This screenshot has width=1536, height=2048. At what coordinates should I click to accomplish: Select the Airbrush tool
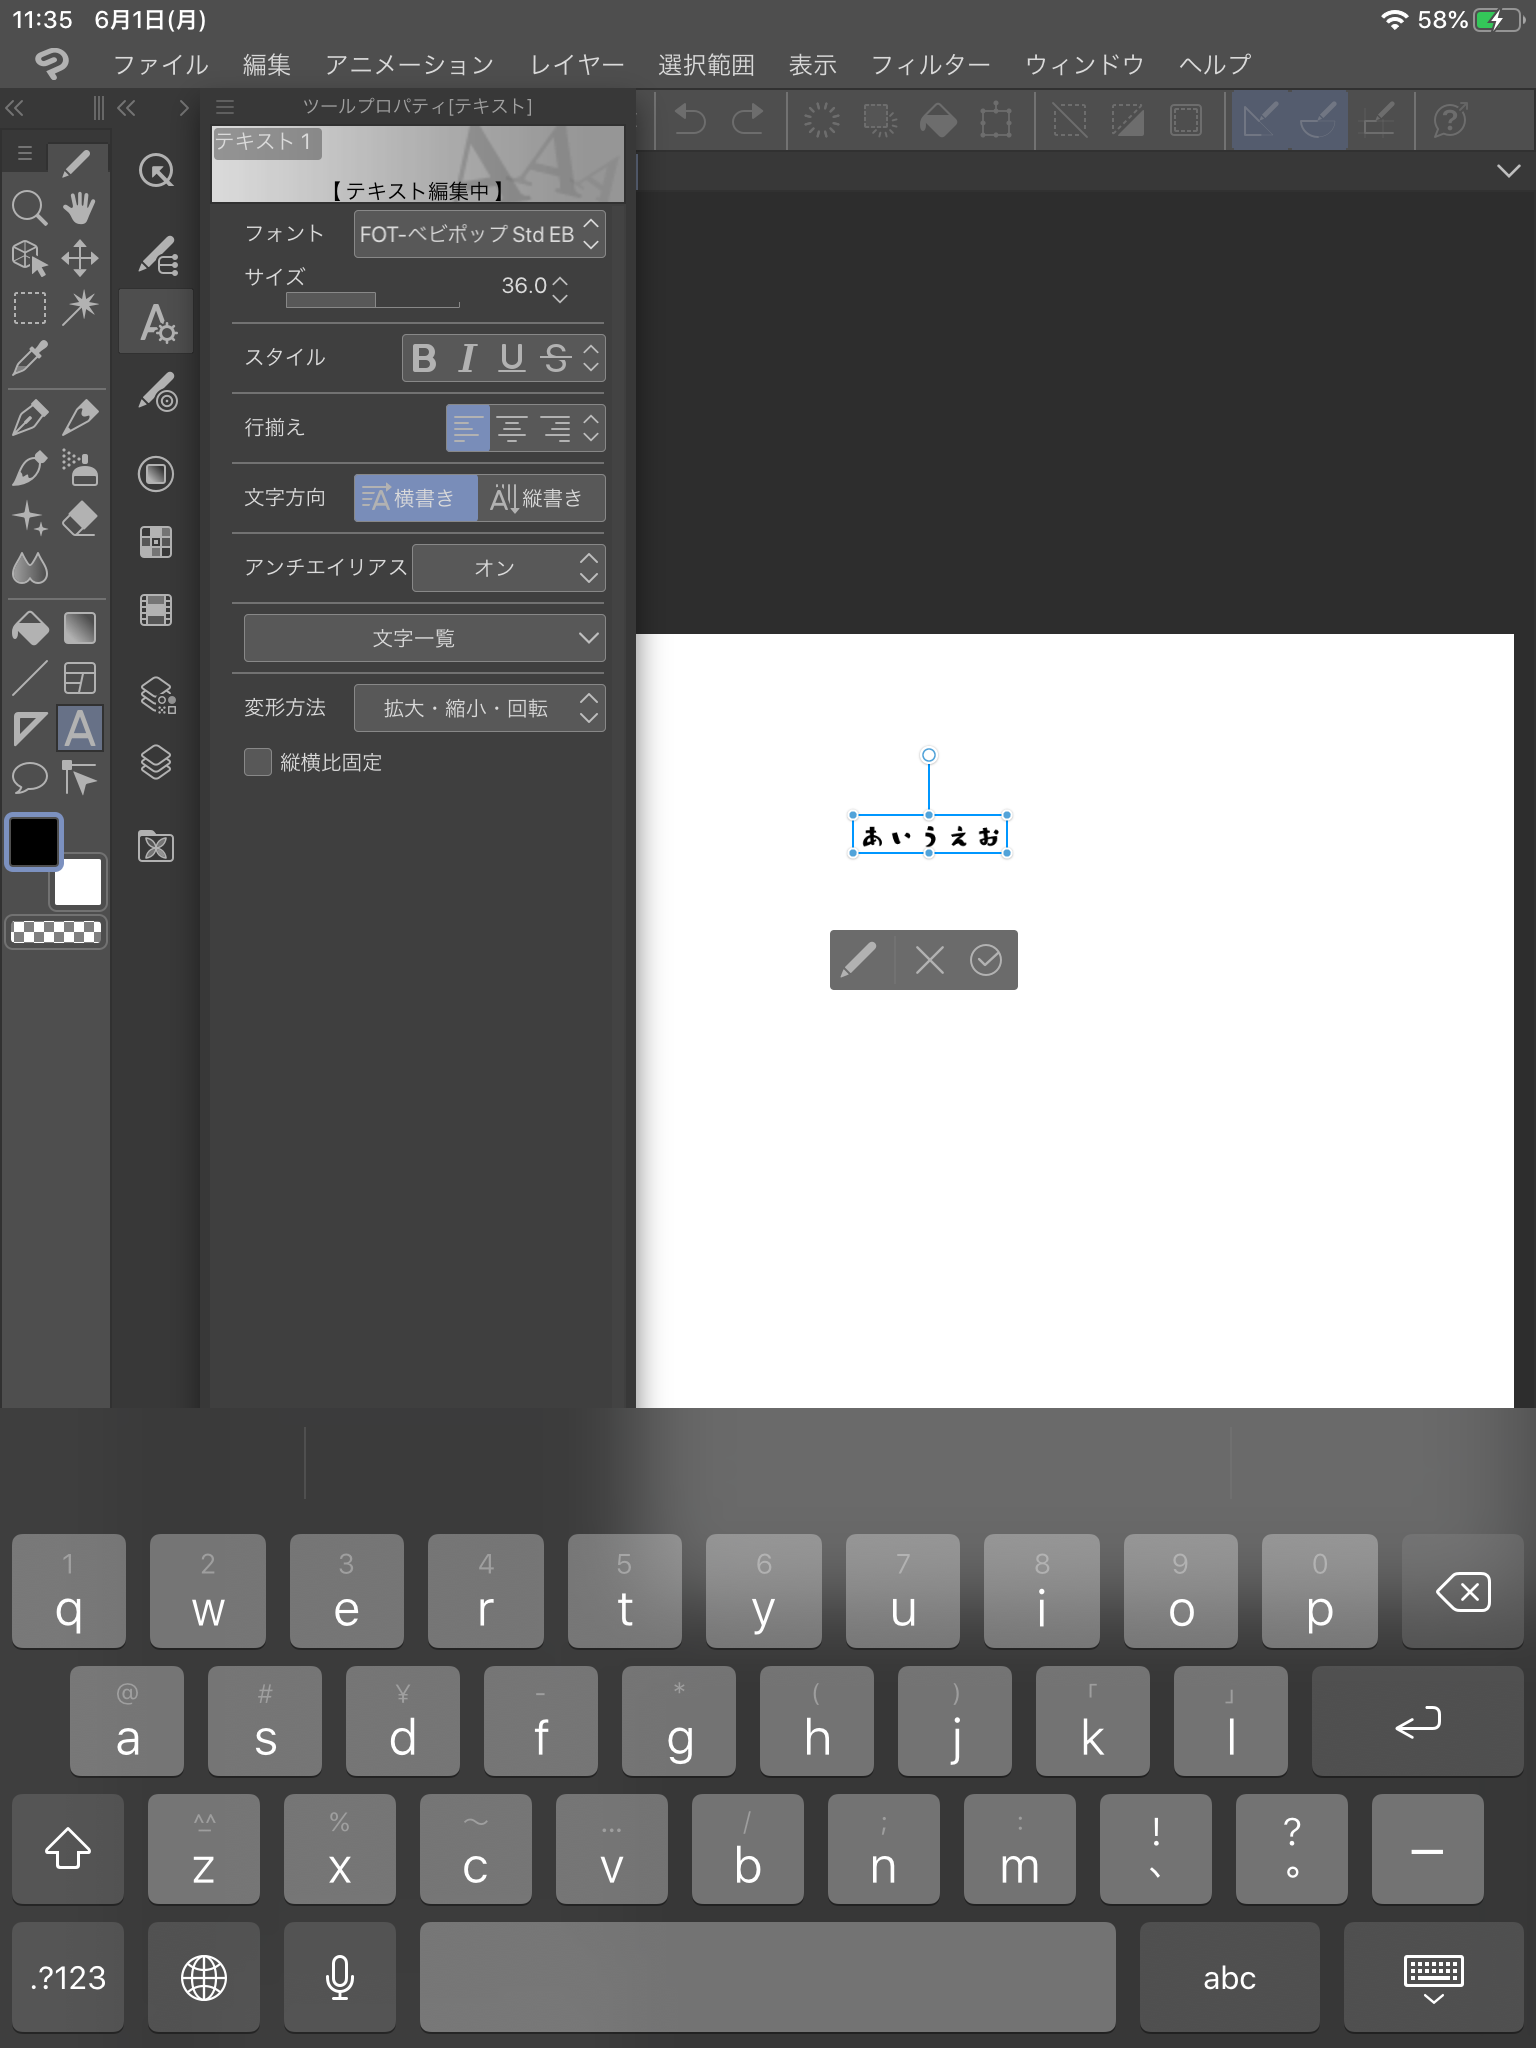80,468
